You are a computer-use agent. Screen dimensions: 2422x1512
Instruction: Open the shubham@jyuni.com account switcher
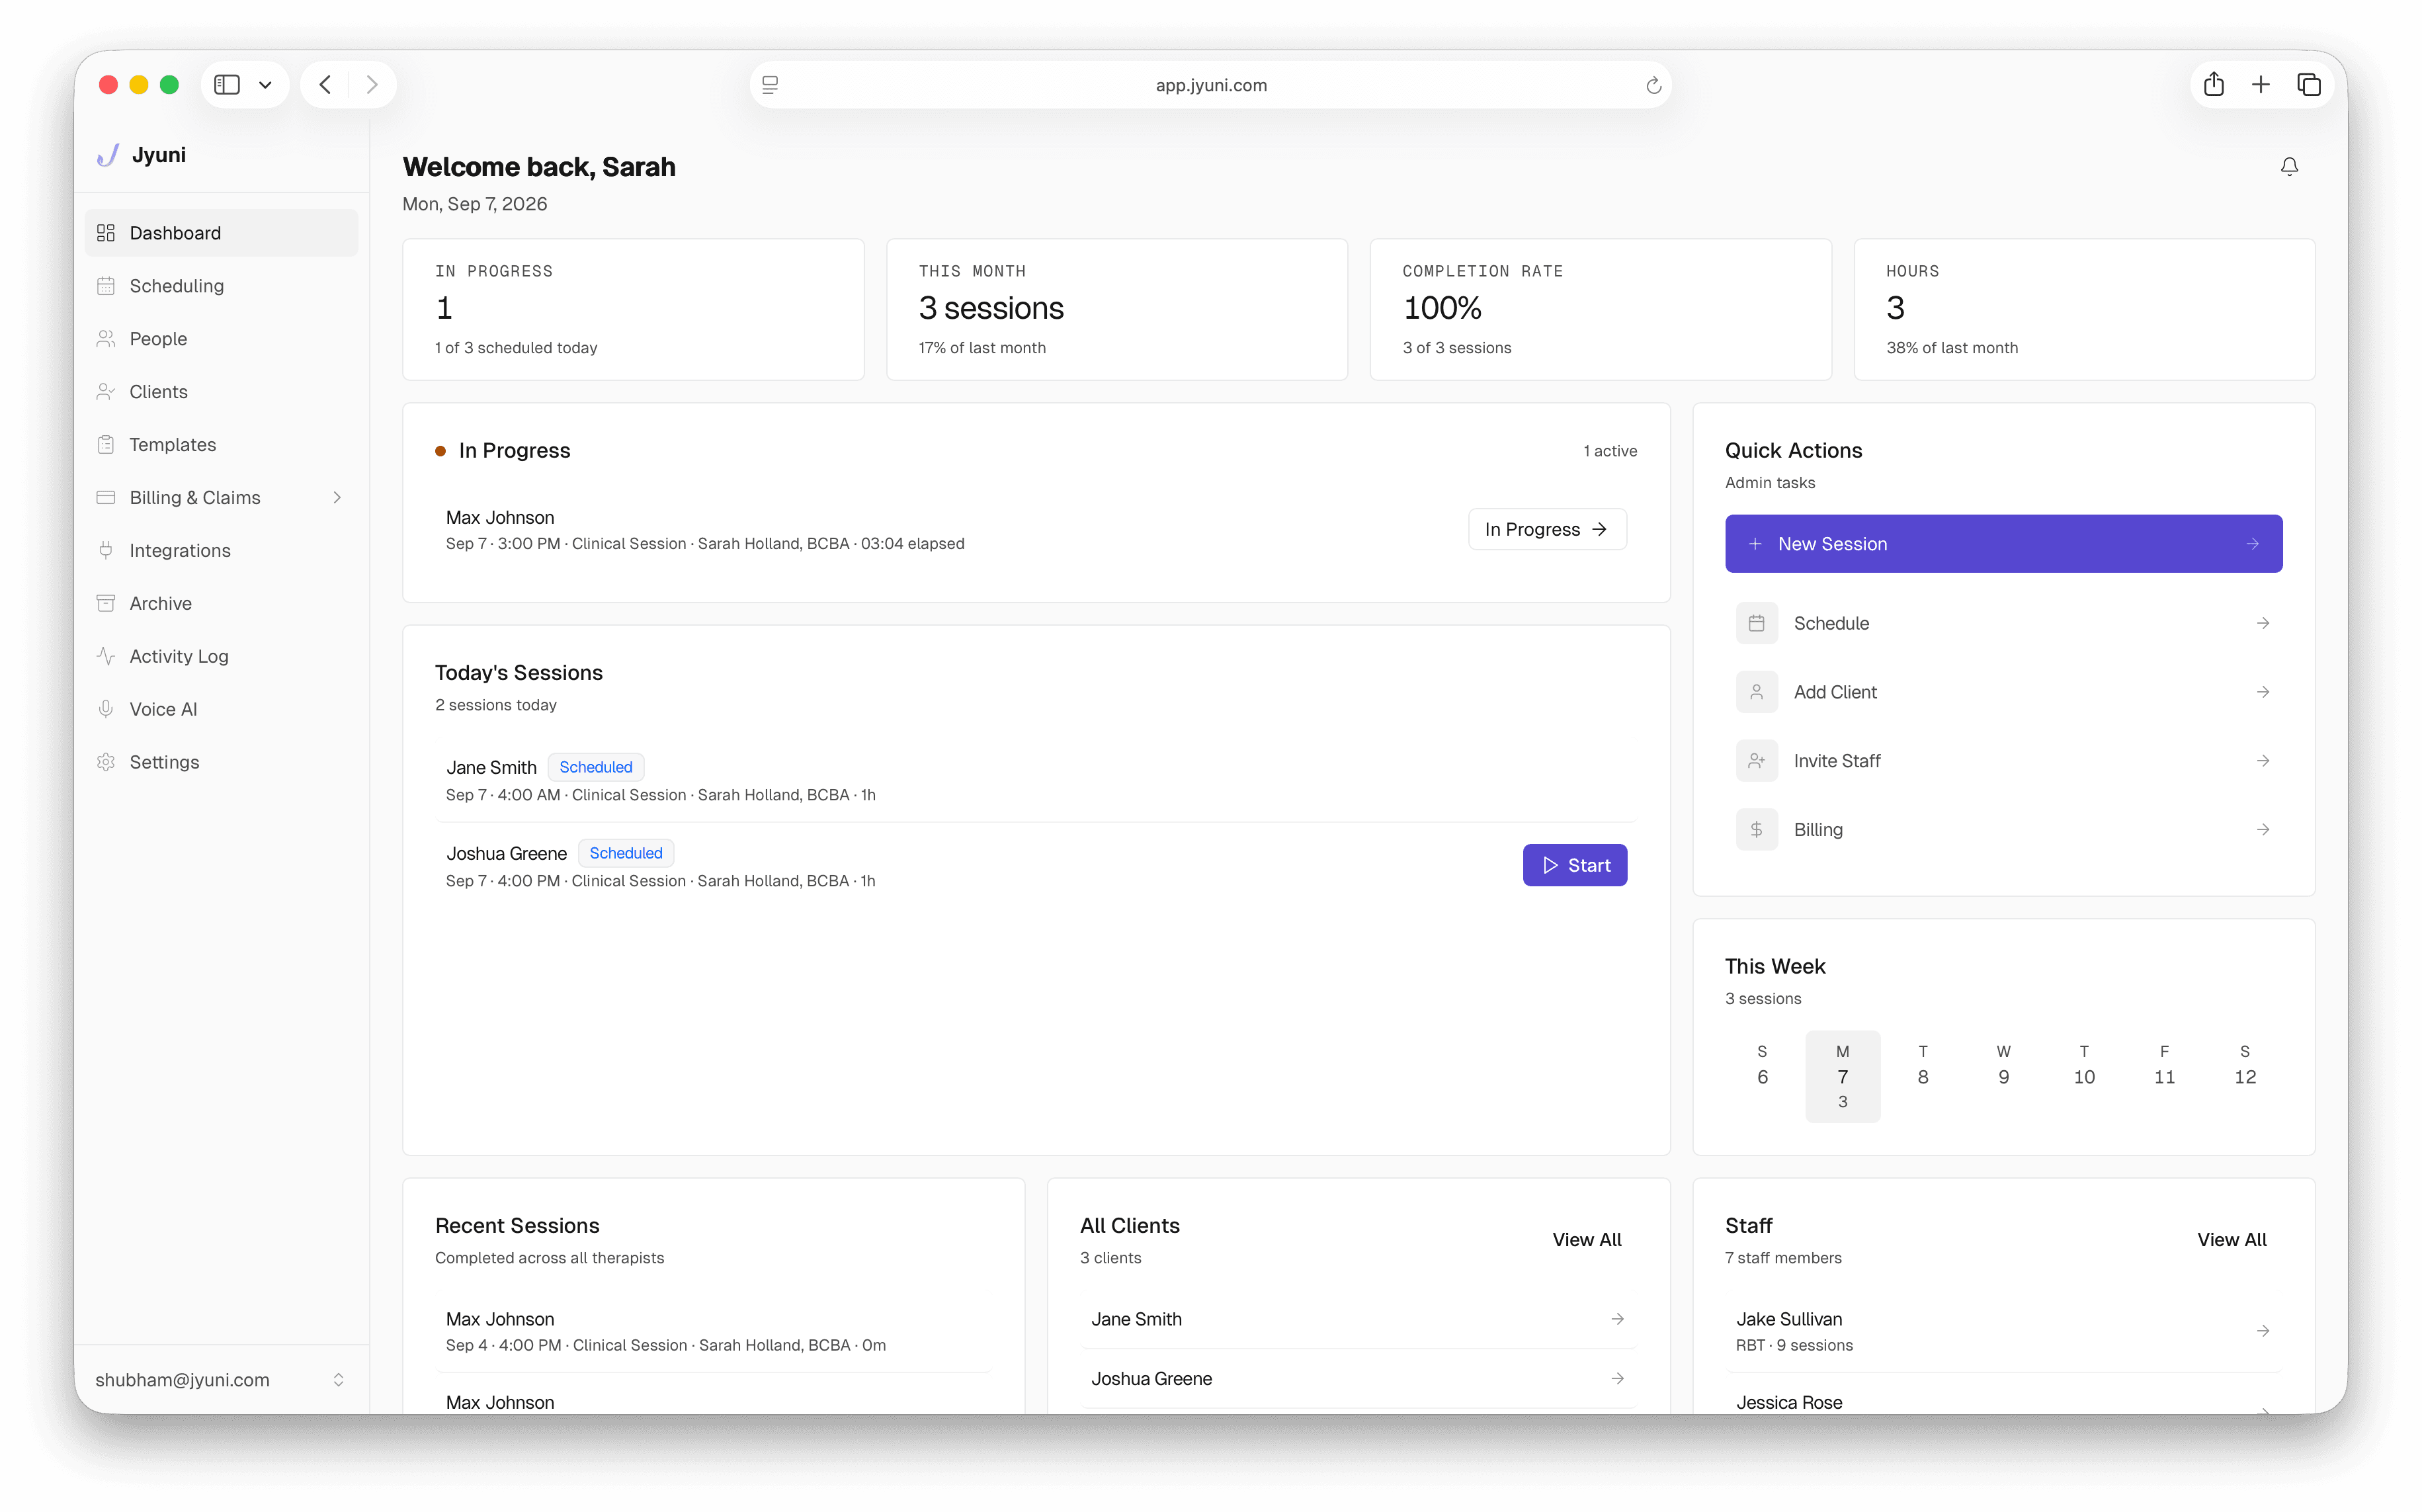pos(221,1380)
